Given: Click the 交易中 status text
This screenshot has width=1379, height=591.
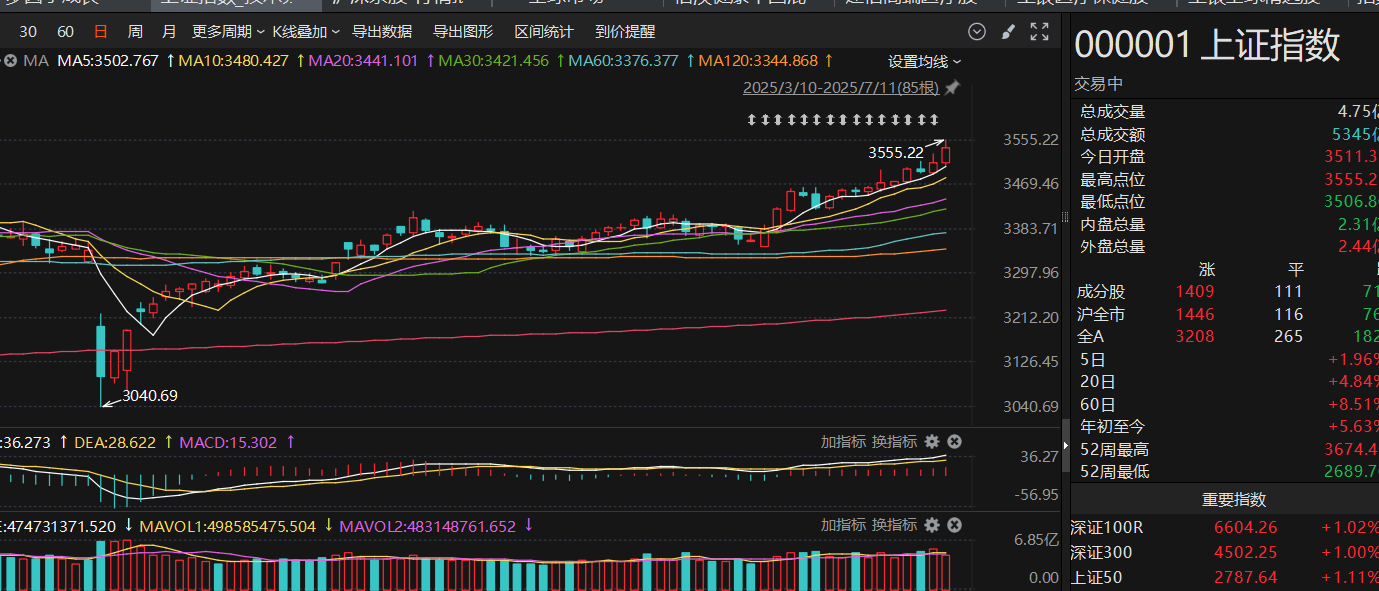Looking at the screenshot, I should click(1099, 84).
